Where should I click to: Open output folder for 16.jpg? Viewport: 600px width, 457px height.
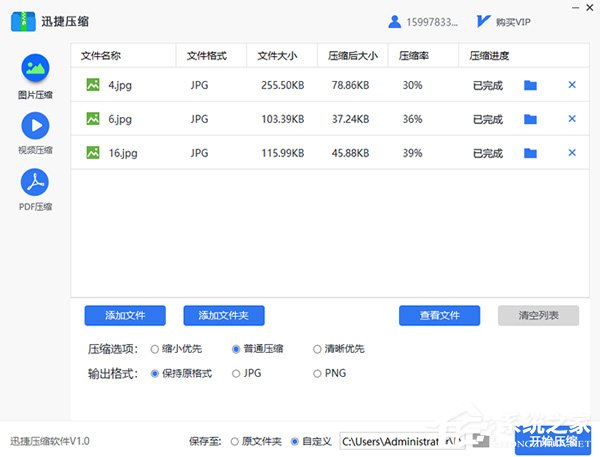point(530,153)
